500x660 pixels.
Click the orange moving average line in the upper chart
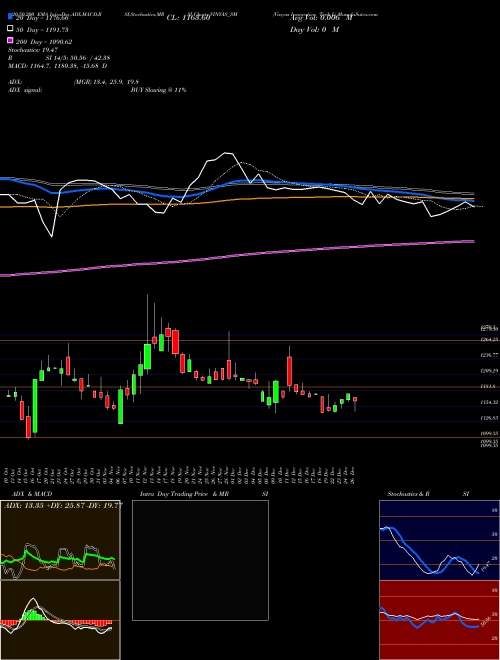(x=237, y=200)
